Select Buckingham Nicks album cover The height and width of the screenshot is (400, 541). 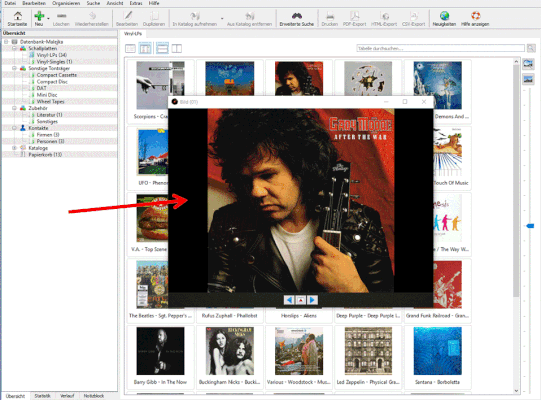click(230, 351)
